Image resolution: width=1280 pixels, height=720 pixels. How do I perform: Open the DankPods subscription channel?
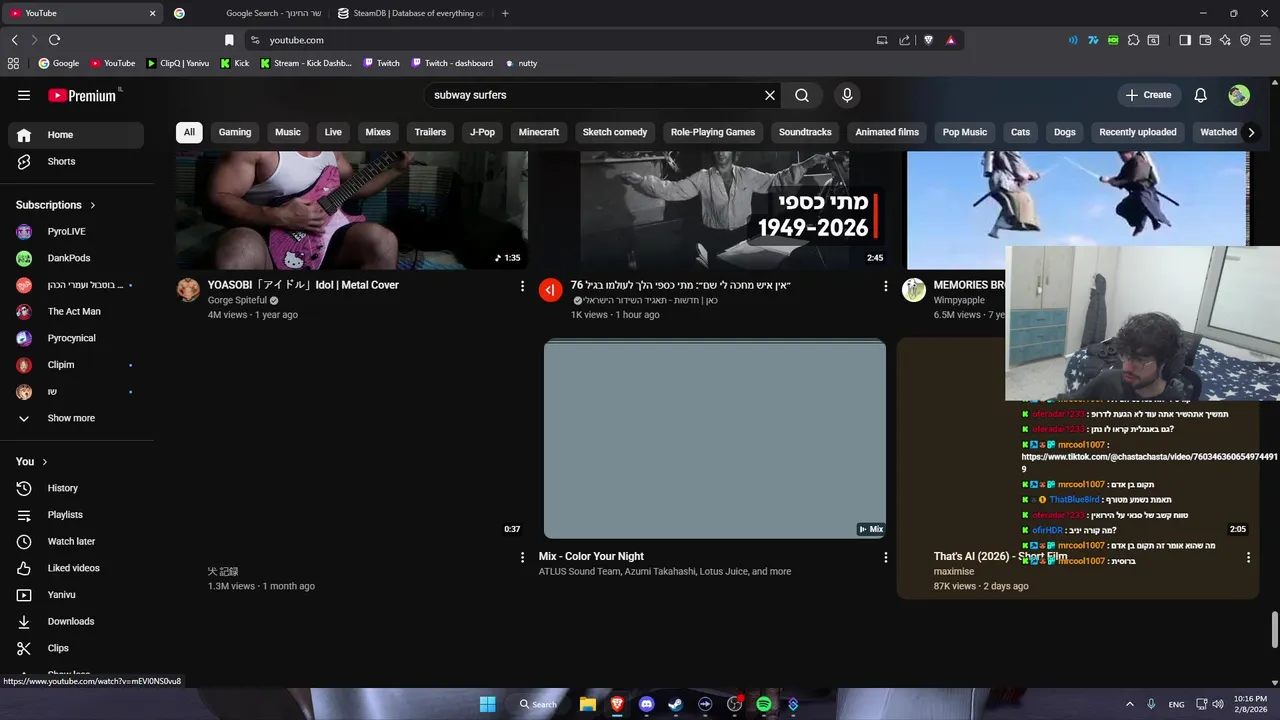pos(76,258)
